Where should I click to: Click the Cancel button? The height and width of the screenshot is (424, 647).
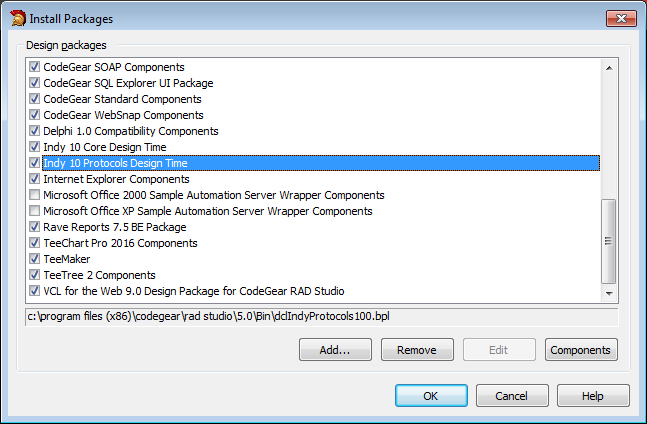point(512,396)
